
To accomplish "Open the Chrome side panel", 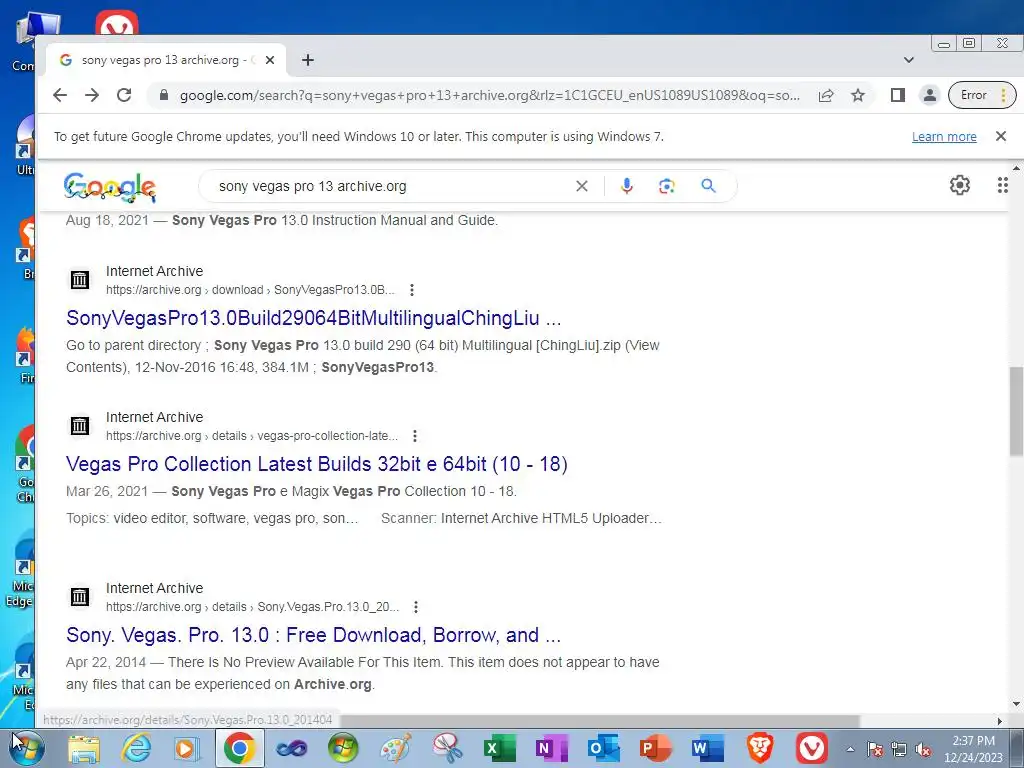I will tap(898, 95).
